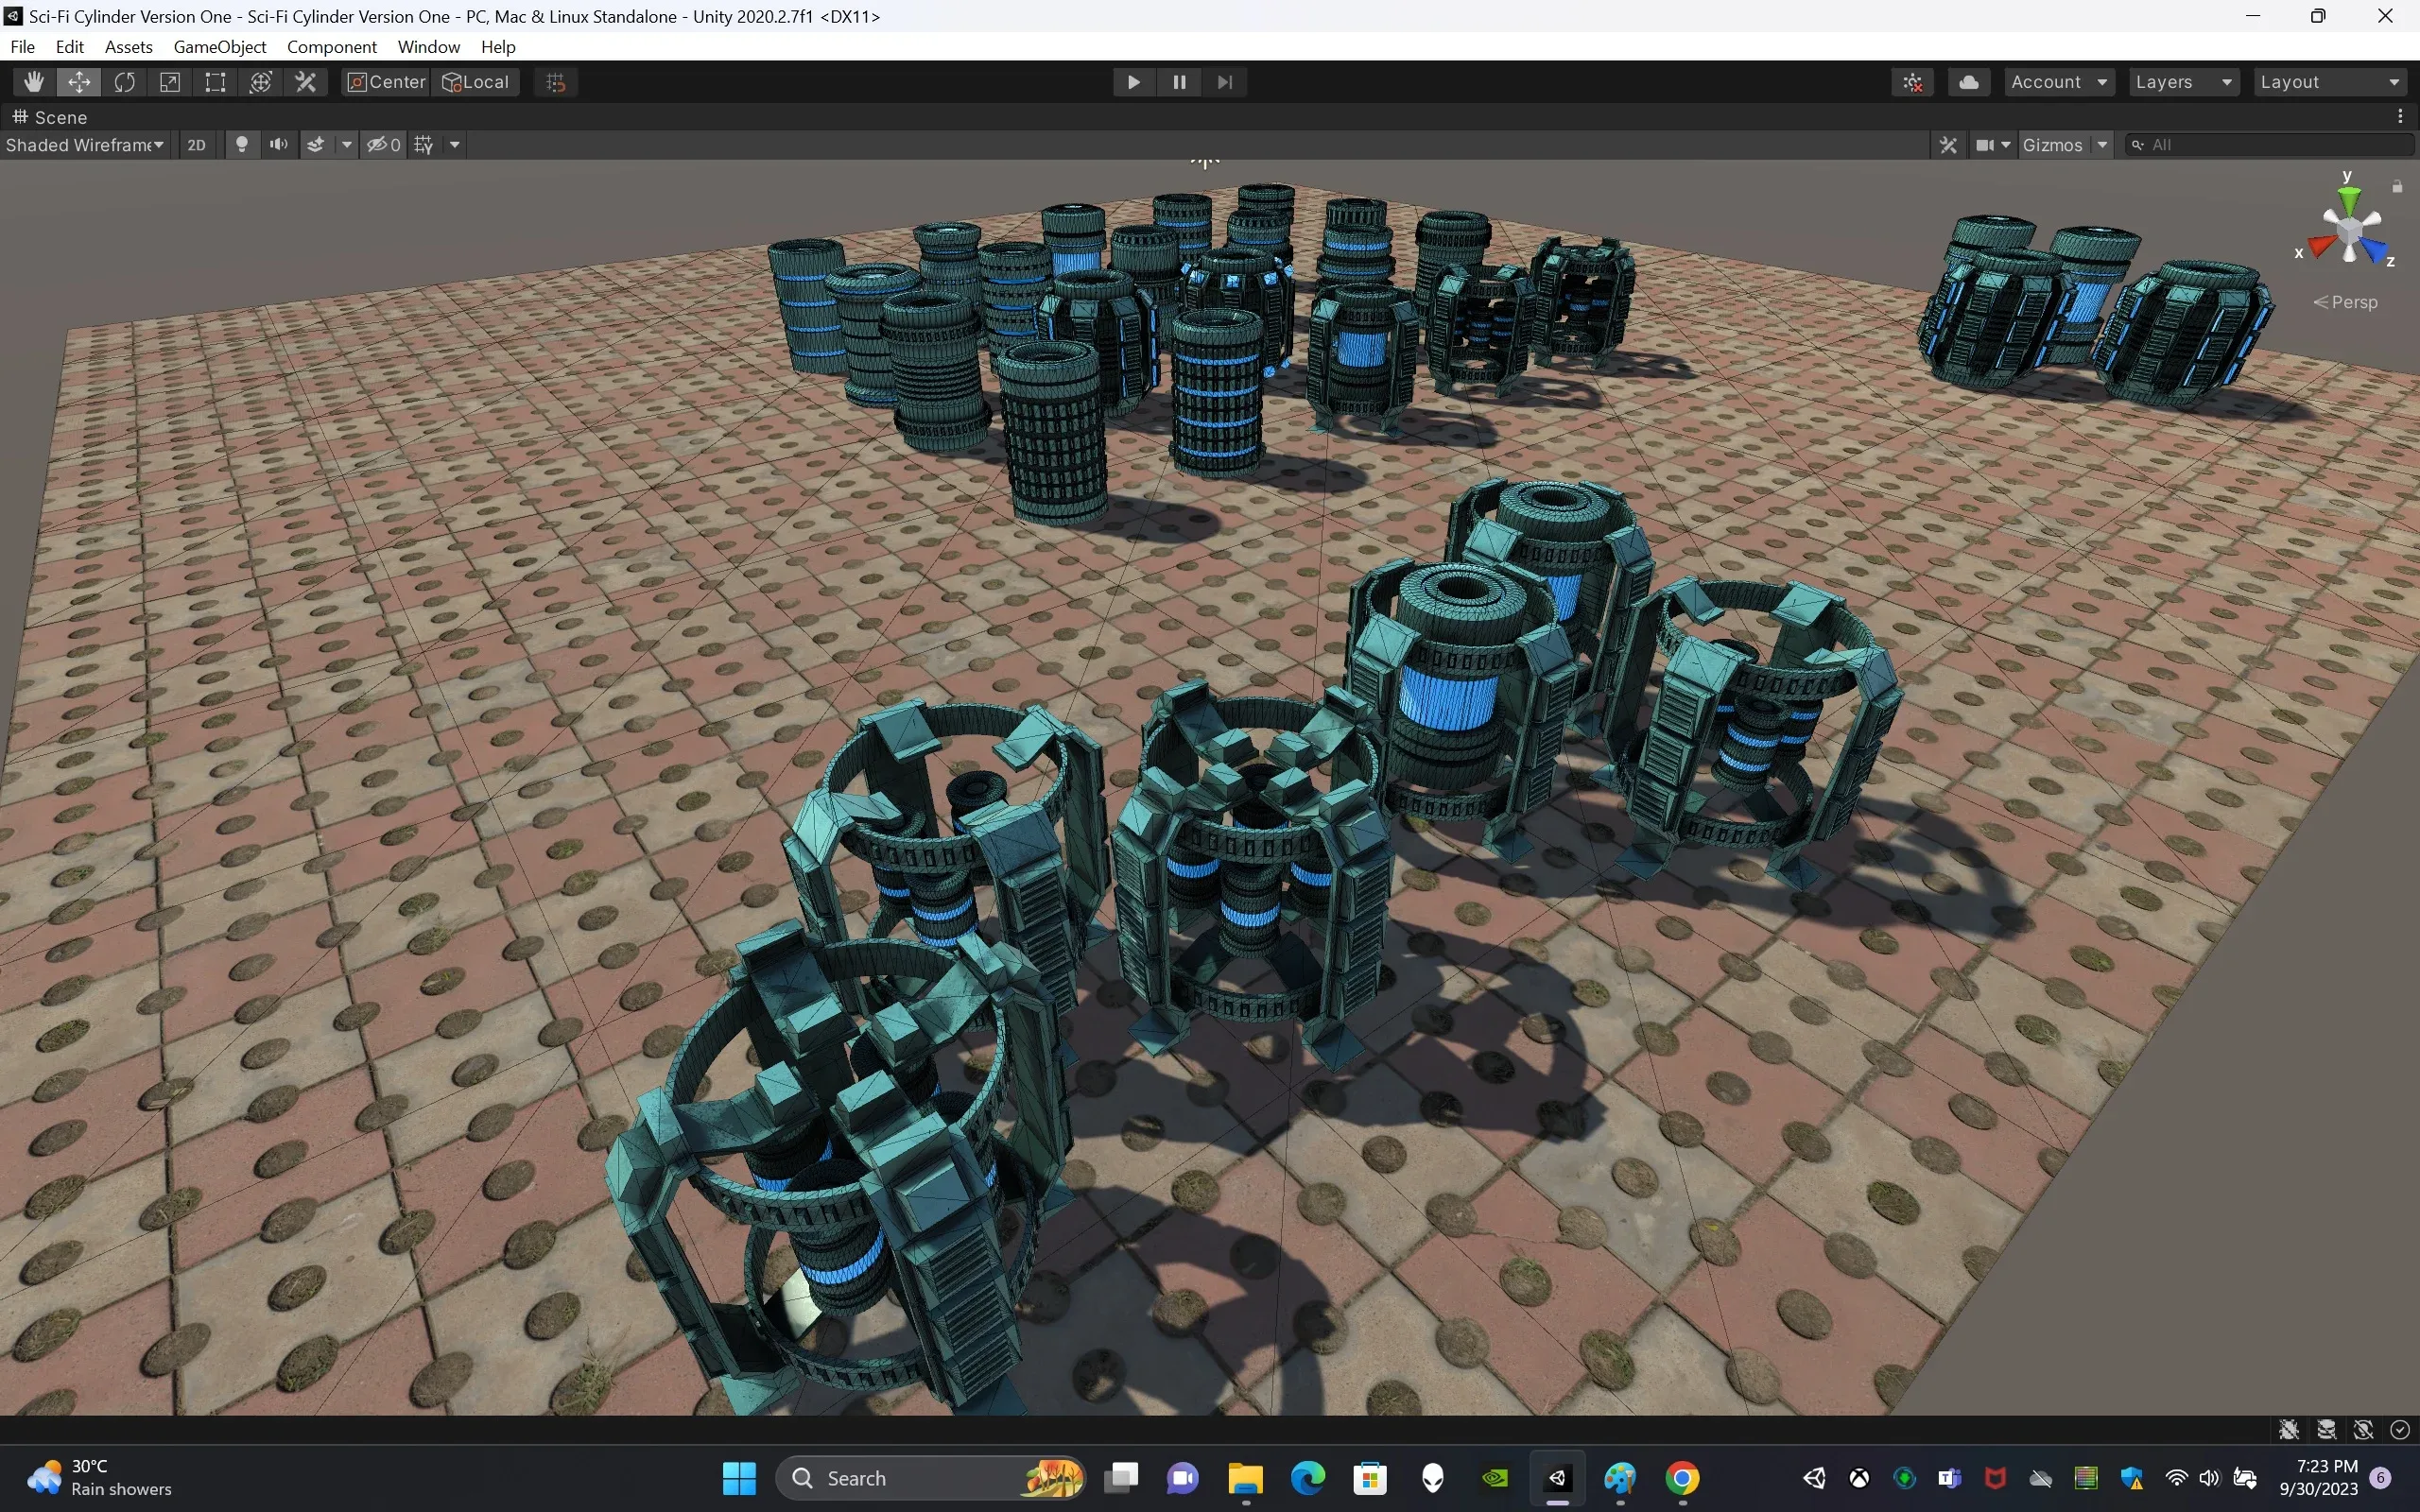Image resolution: width=2420 pixels, height=1512 pixels.
Task: Open the Shaded Wireframe draw mode dropdown
Action: tap(84, 144)
